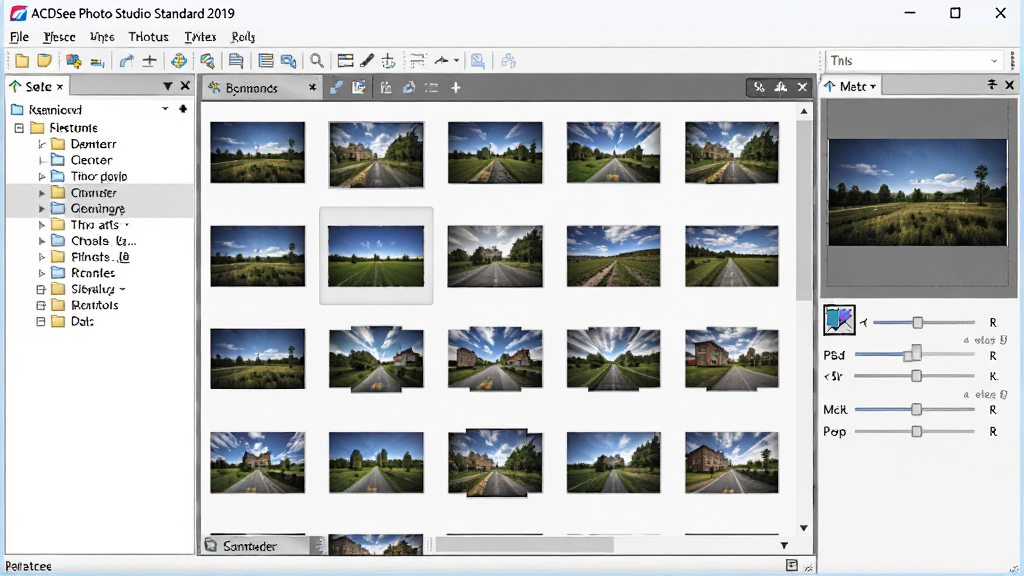Screen dimensions: 1024x576
Task: Click the percent icon in thumbnail header
Action: click(x=759, y=87)
